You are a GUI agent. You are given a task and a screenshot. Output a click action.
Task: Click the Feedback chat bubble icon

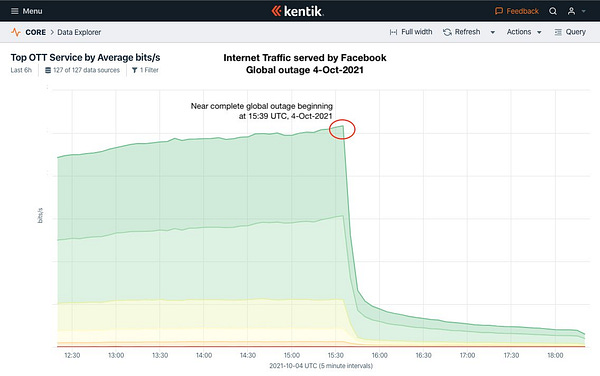coord(499,11)
